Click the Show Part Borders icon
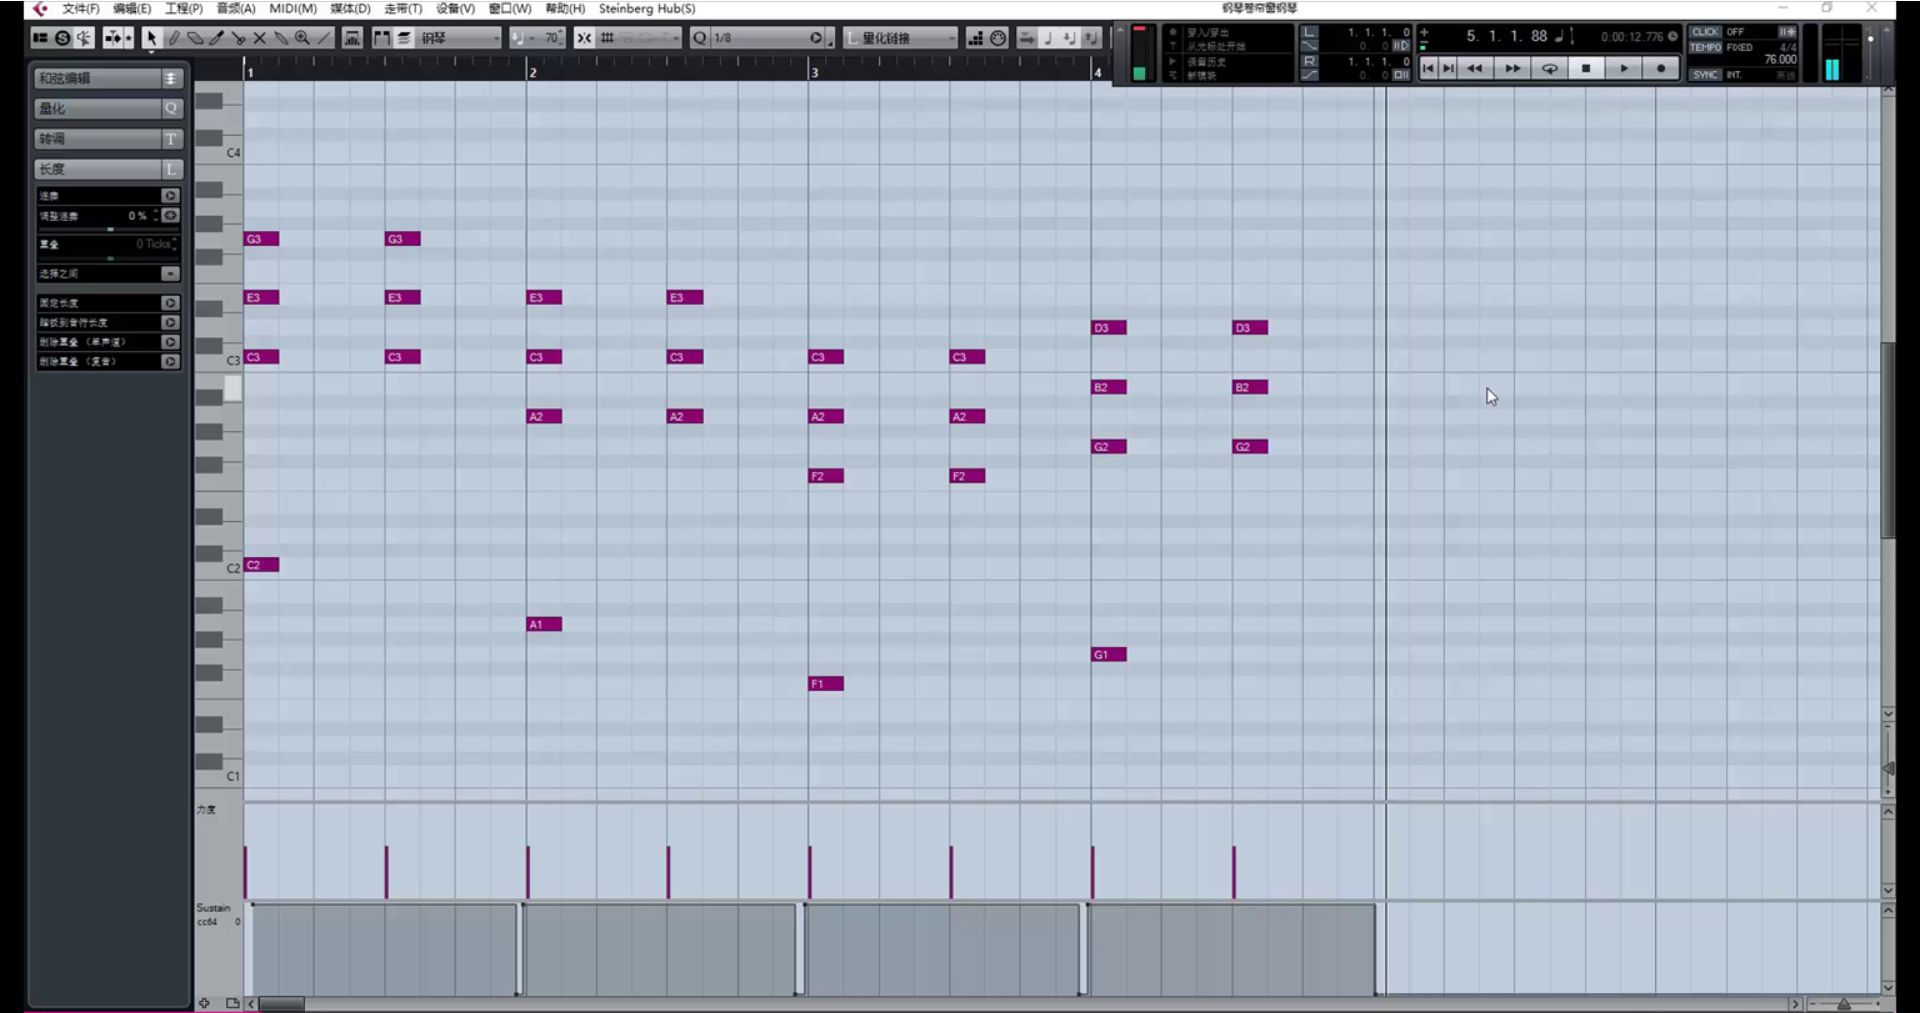The height and width of the screenshot is (1013, 1920). [x=381, y=38]
